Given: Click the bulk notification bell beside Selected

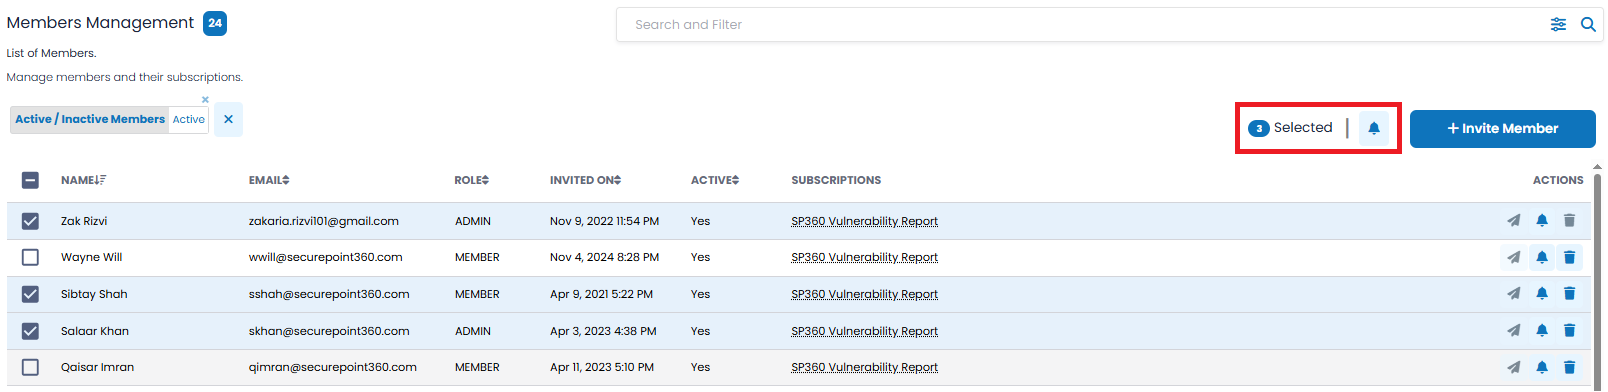Looking at the screenshot, I should pyautogui.click(x=1374, y=128).
